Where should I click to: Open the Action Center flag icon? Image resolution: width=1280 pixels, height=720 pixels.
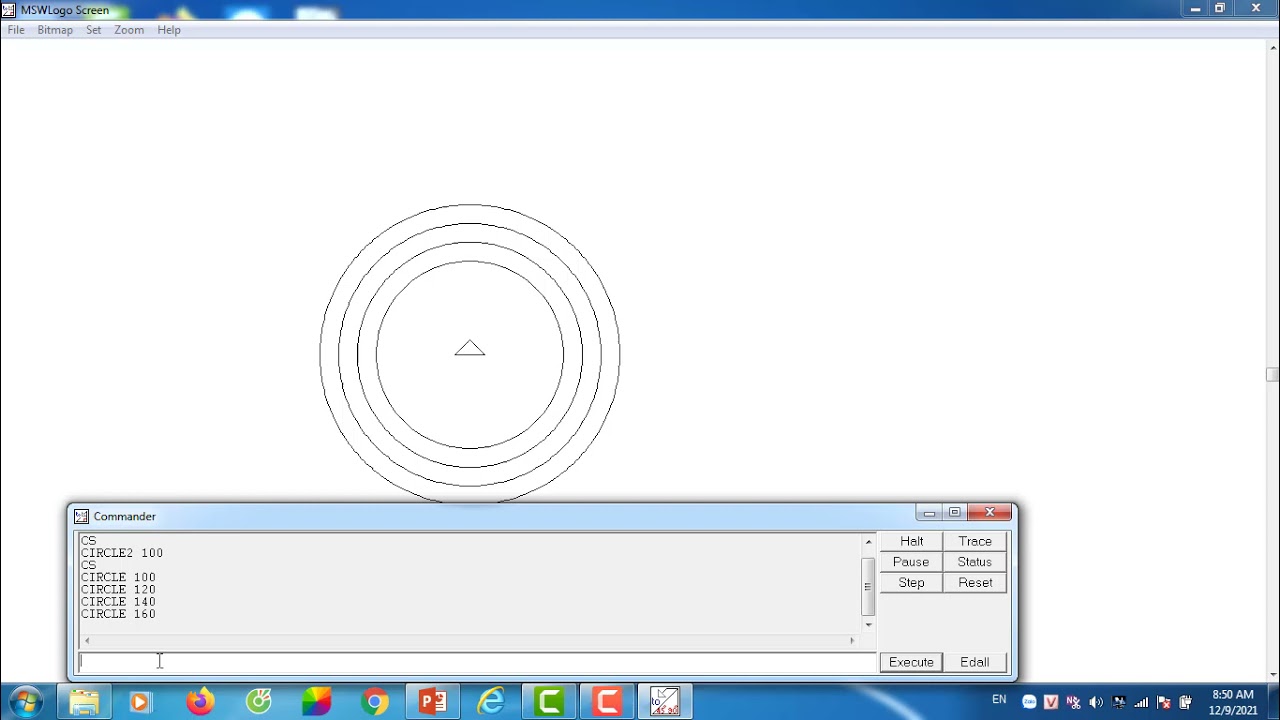(x=1163, y=702)
